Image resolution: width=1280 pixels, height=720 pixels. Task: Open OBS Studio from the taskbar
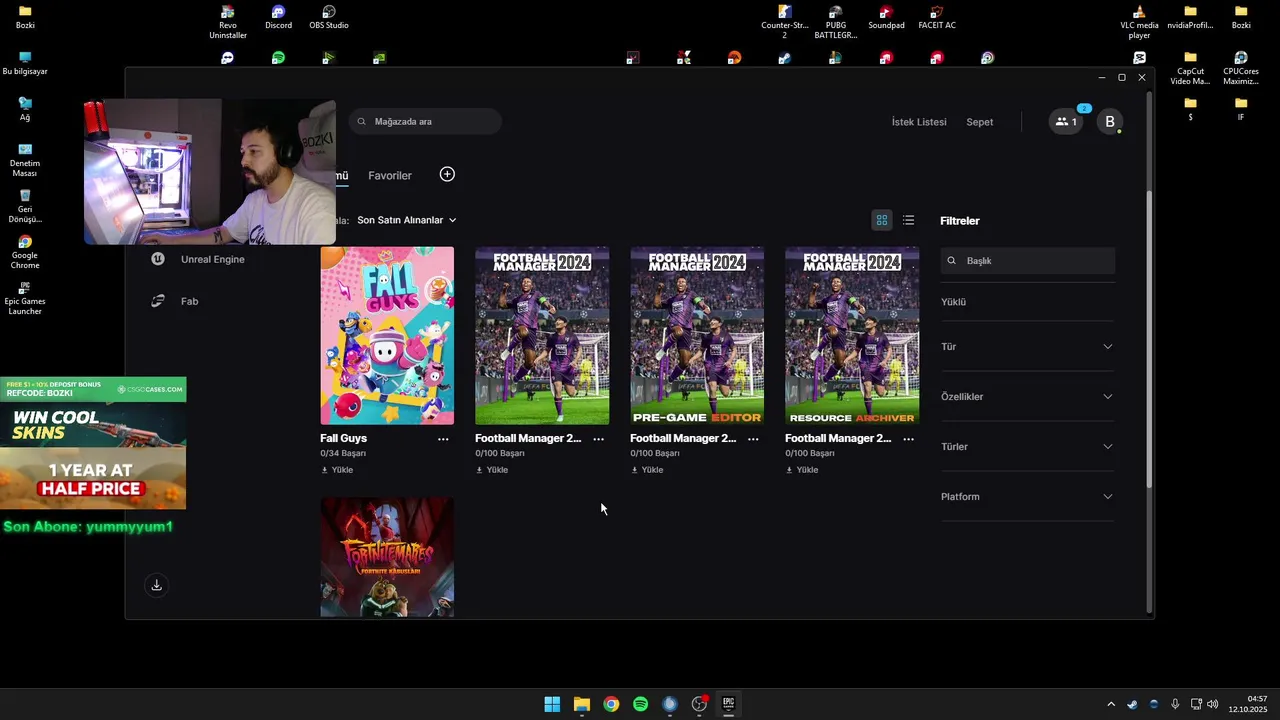699,704
